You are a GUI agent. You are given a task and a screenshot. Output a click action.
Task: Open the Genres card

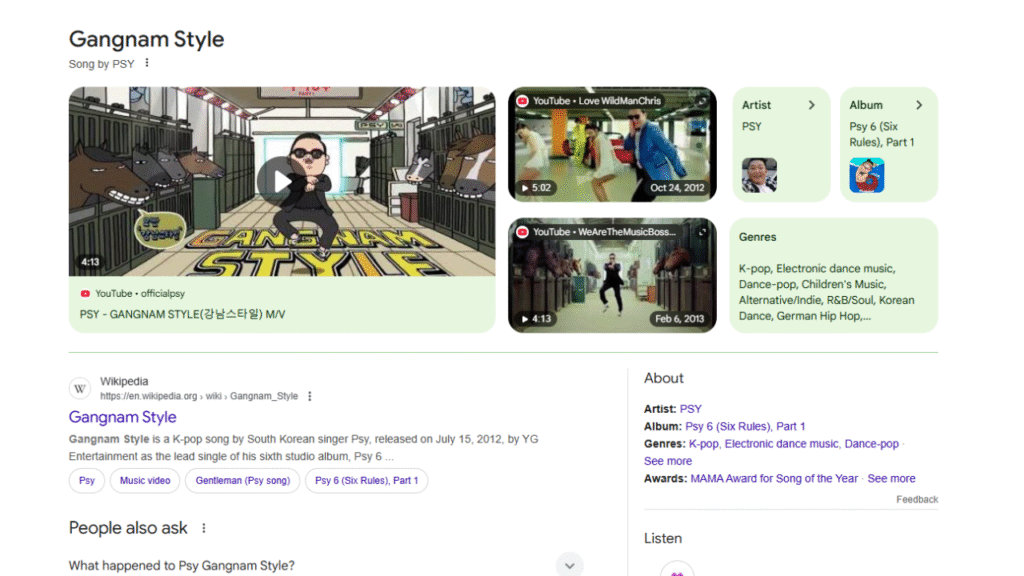(833, 276)
